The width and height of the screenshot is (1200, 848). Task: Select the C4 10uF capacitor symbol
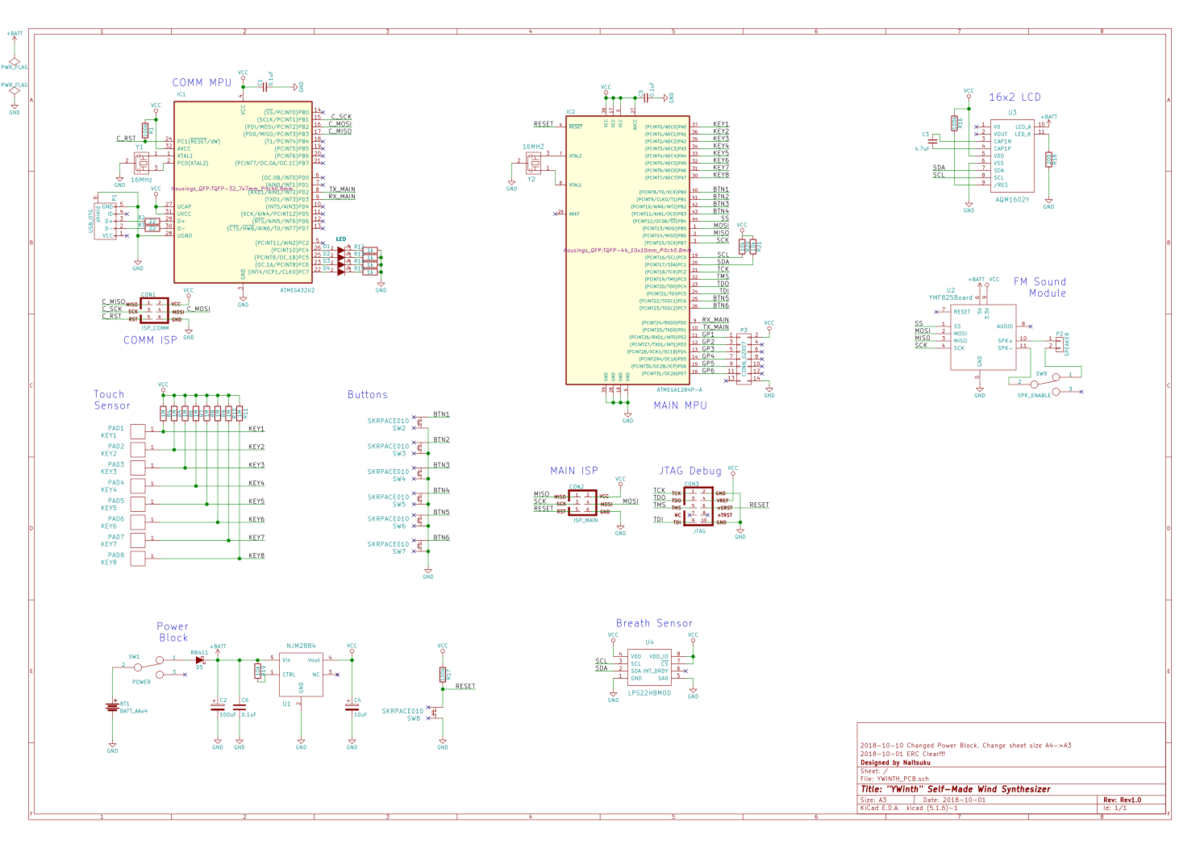tap(351, 707)
